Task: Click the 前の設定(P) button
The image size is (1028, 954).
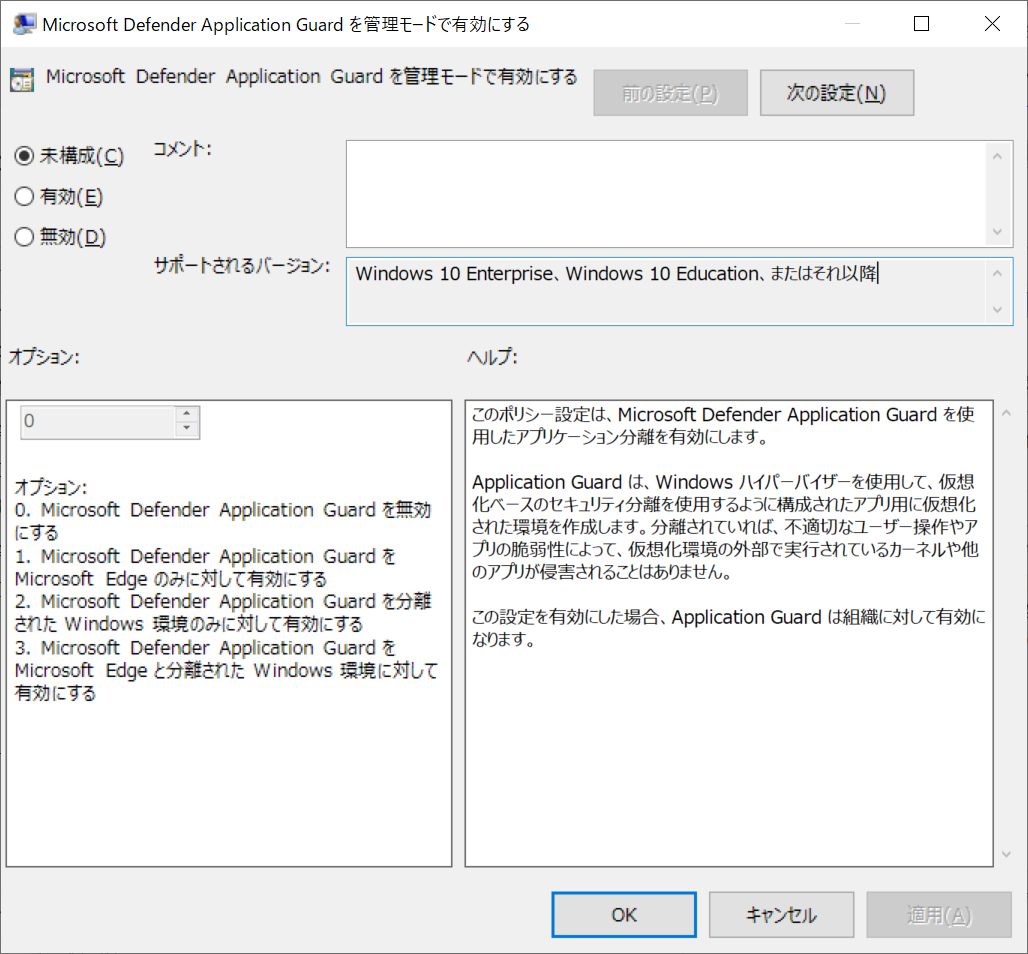Action: coord(670,93)
